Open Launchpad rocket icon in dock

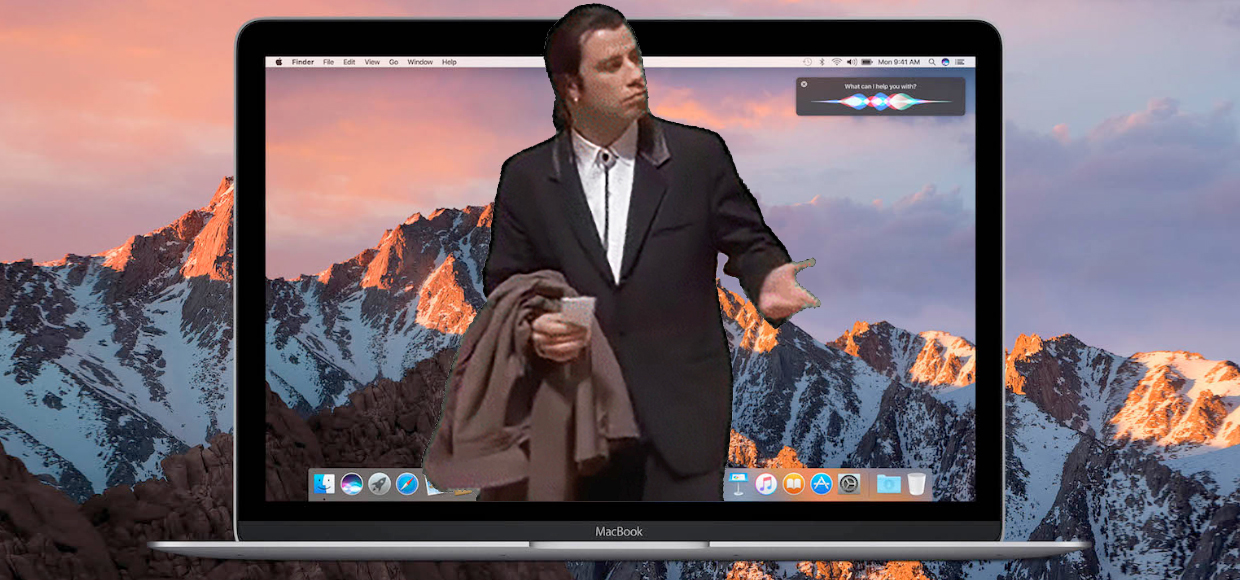coord(379,484)
